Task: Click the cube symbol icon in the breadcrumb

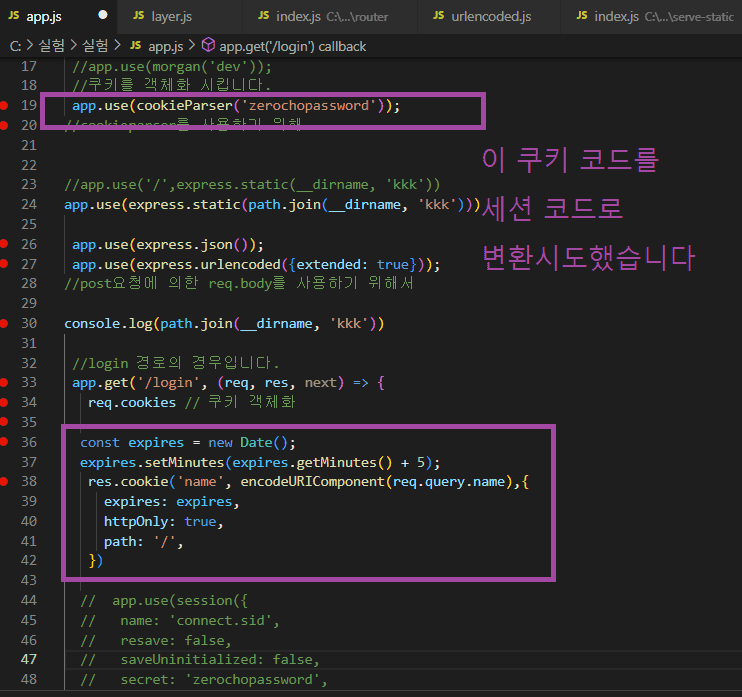Action: (208, 46)
